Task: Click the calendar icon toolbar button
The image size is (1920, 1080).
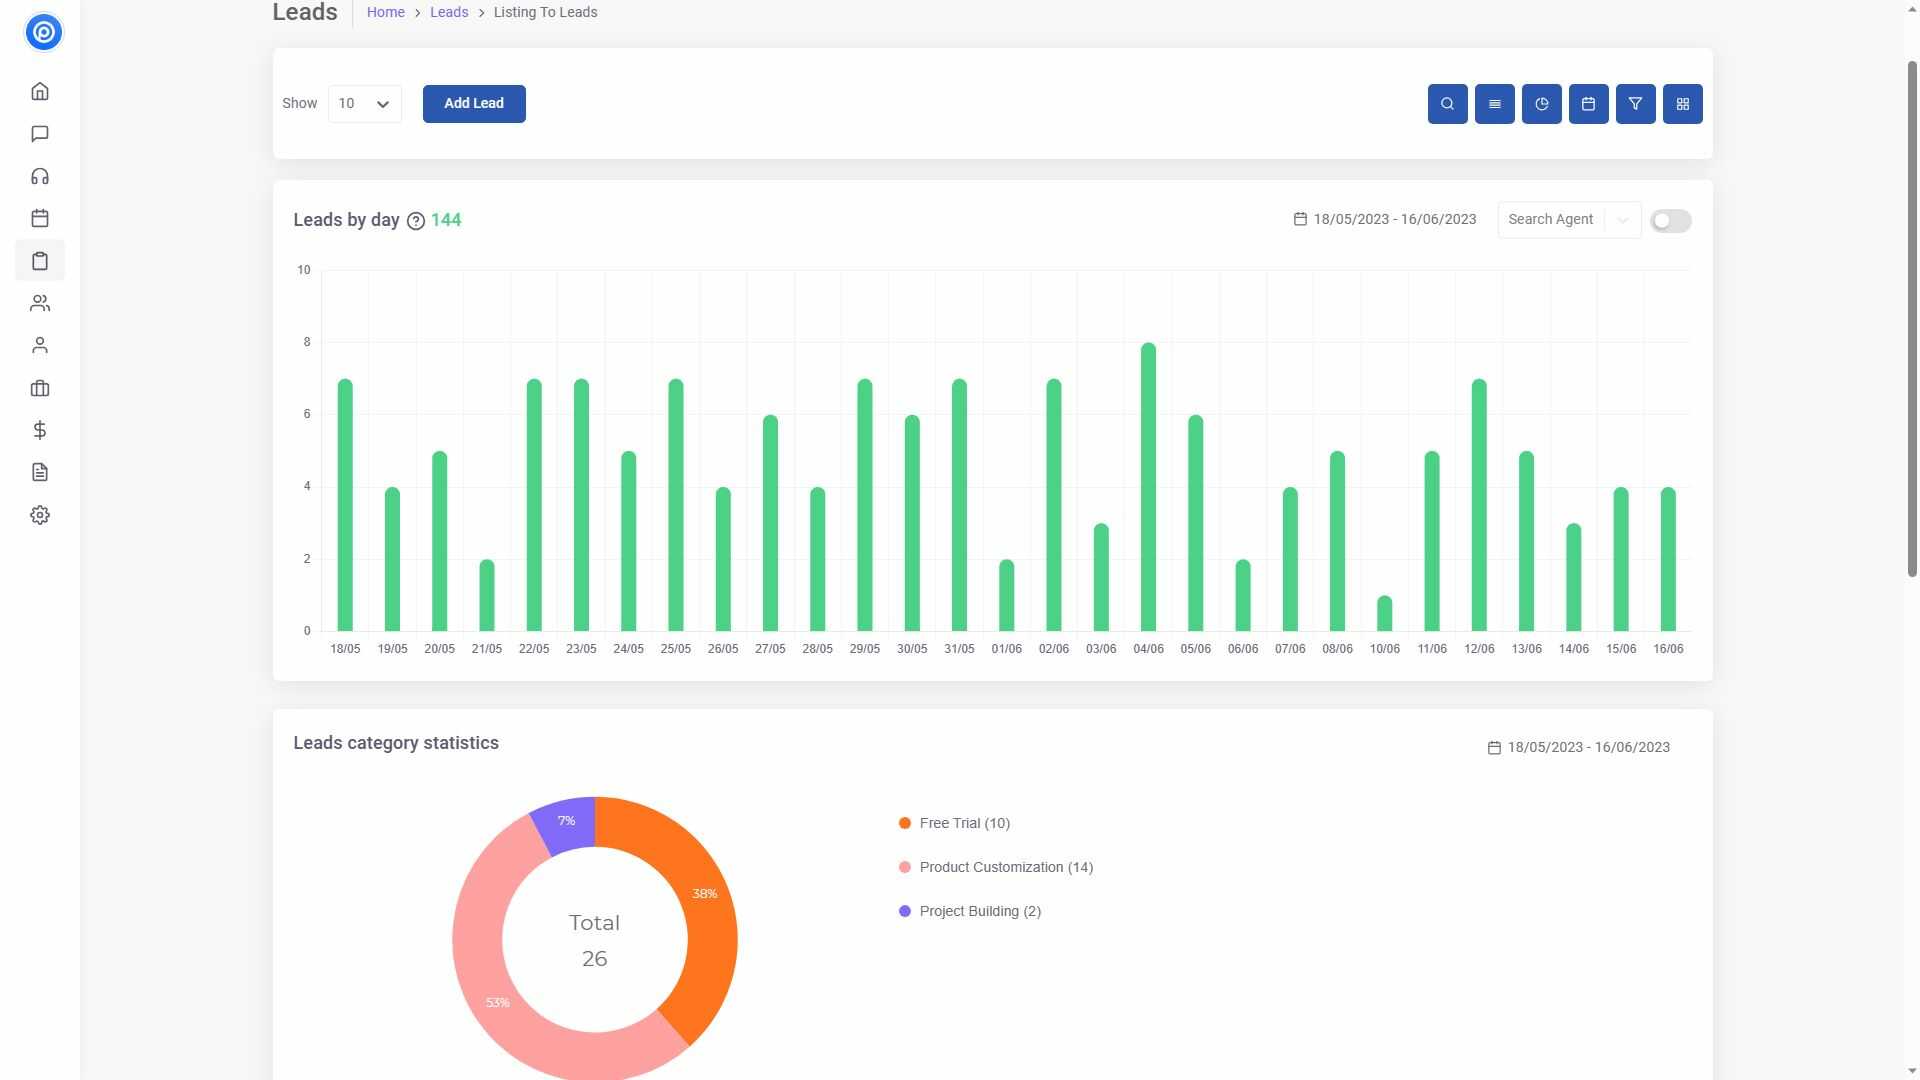Action: 1588,104
